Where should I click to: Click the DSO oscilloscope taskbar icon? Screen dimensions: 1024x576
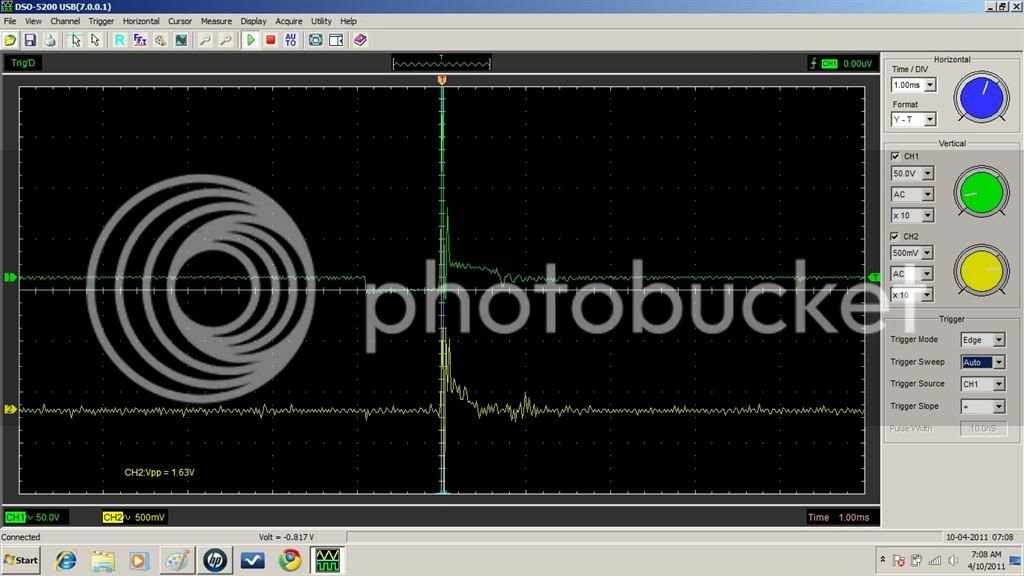pos(327,560)
